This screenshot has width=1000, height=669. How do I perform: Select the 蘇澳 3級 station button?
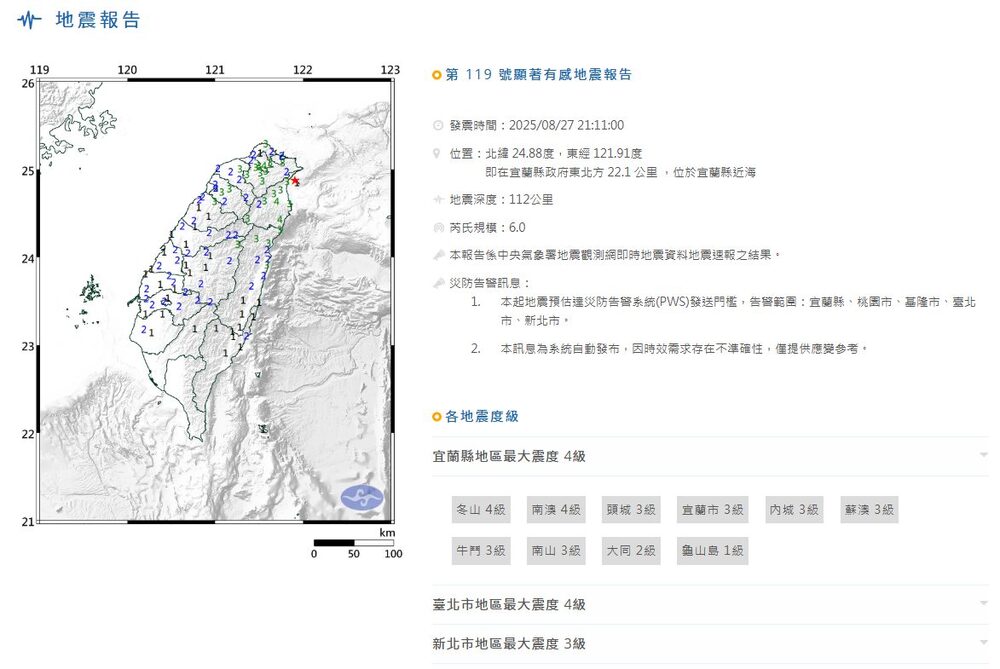(868, 509)
